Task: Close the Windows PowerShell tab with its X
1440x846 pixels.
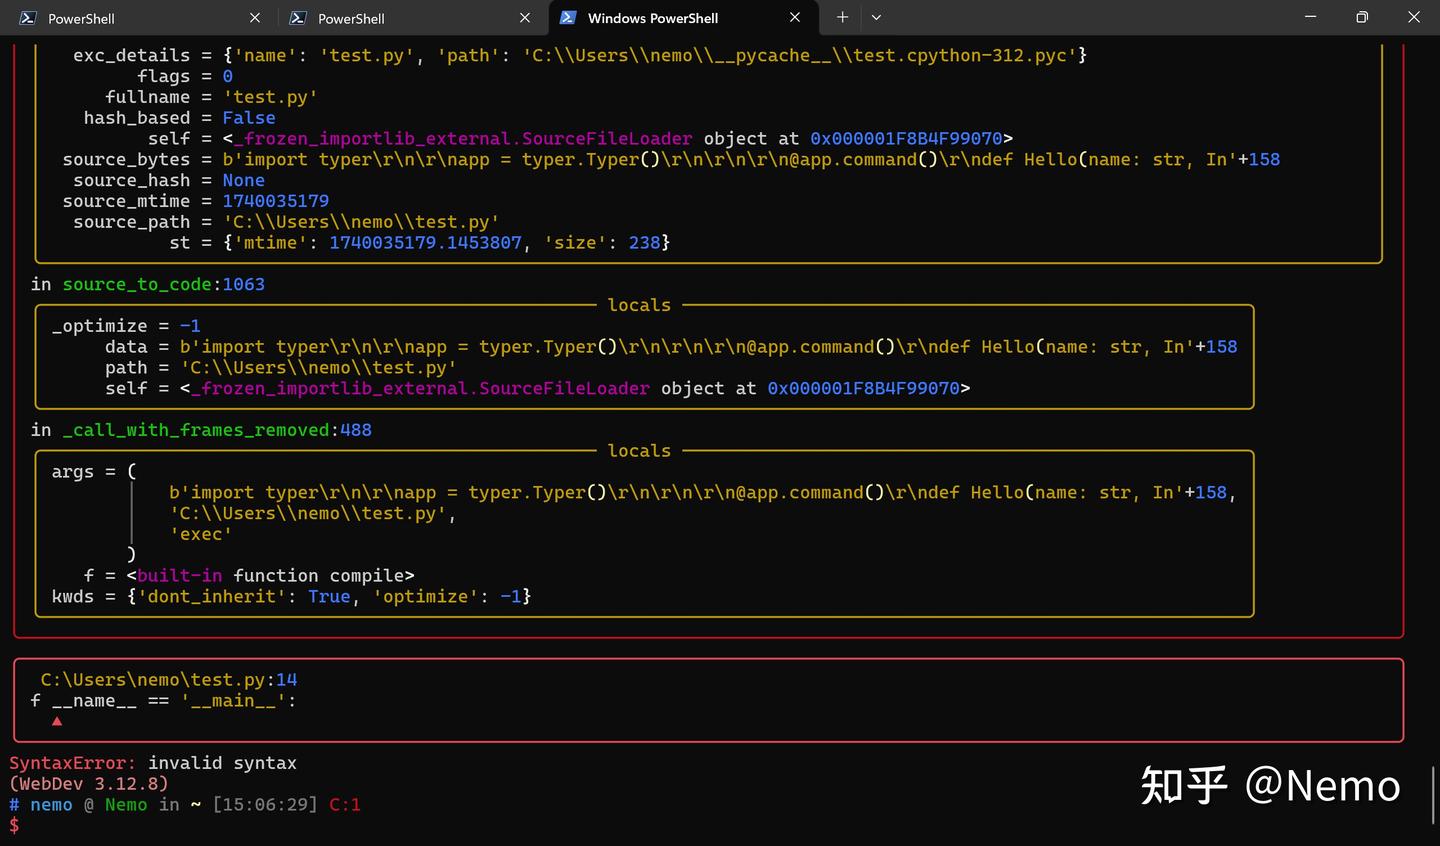Action: [x=794, y=17]
